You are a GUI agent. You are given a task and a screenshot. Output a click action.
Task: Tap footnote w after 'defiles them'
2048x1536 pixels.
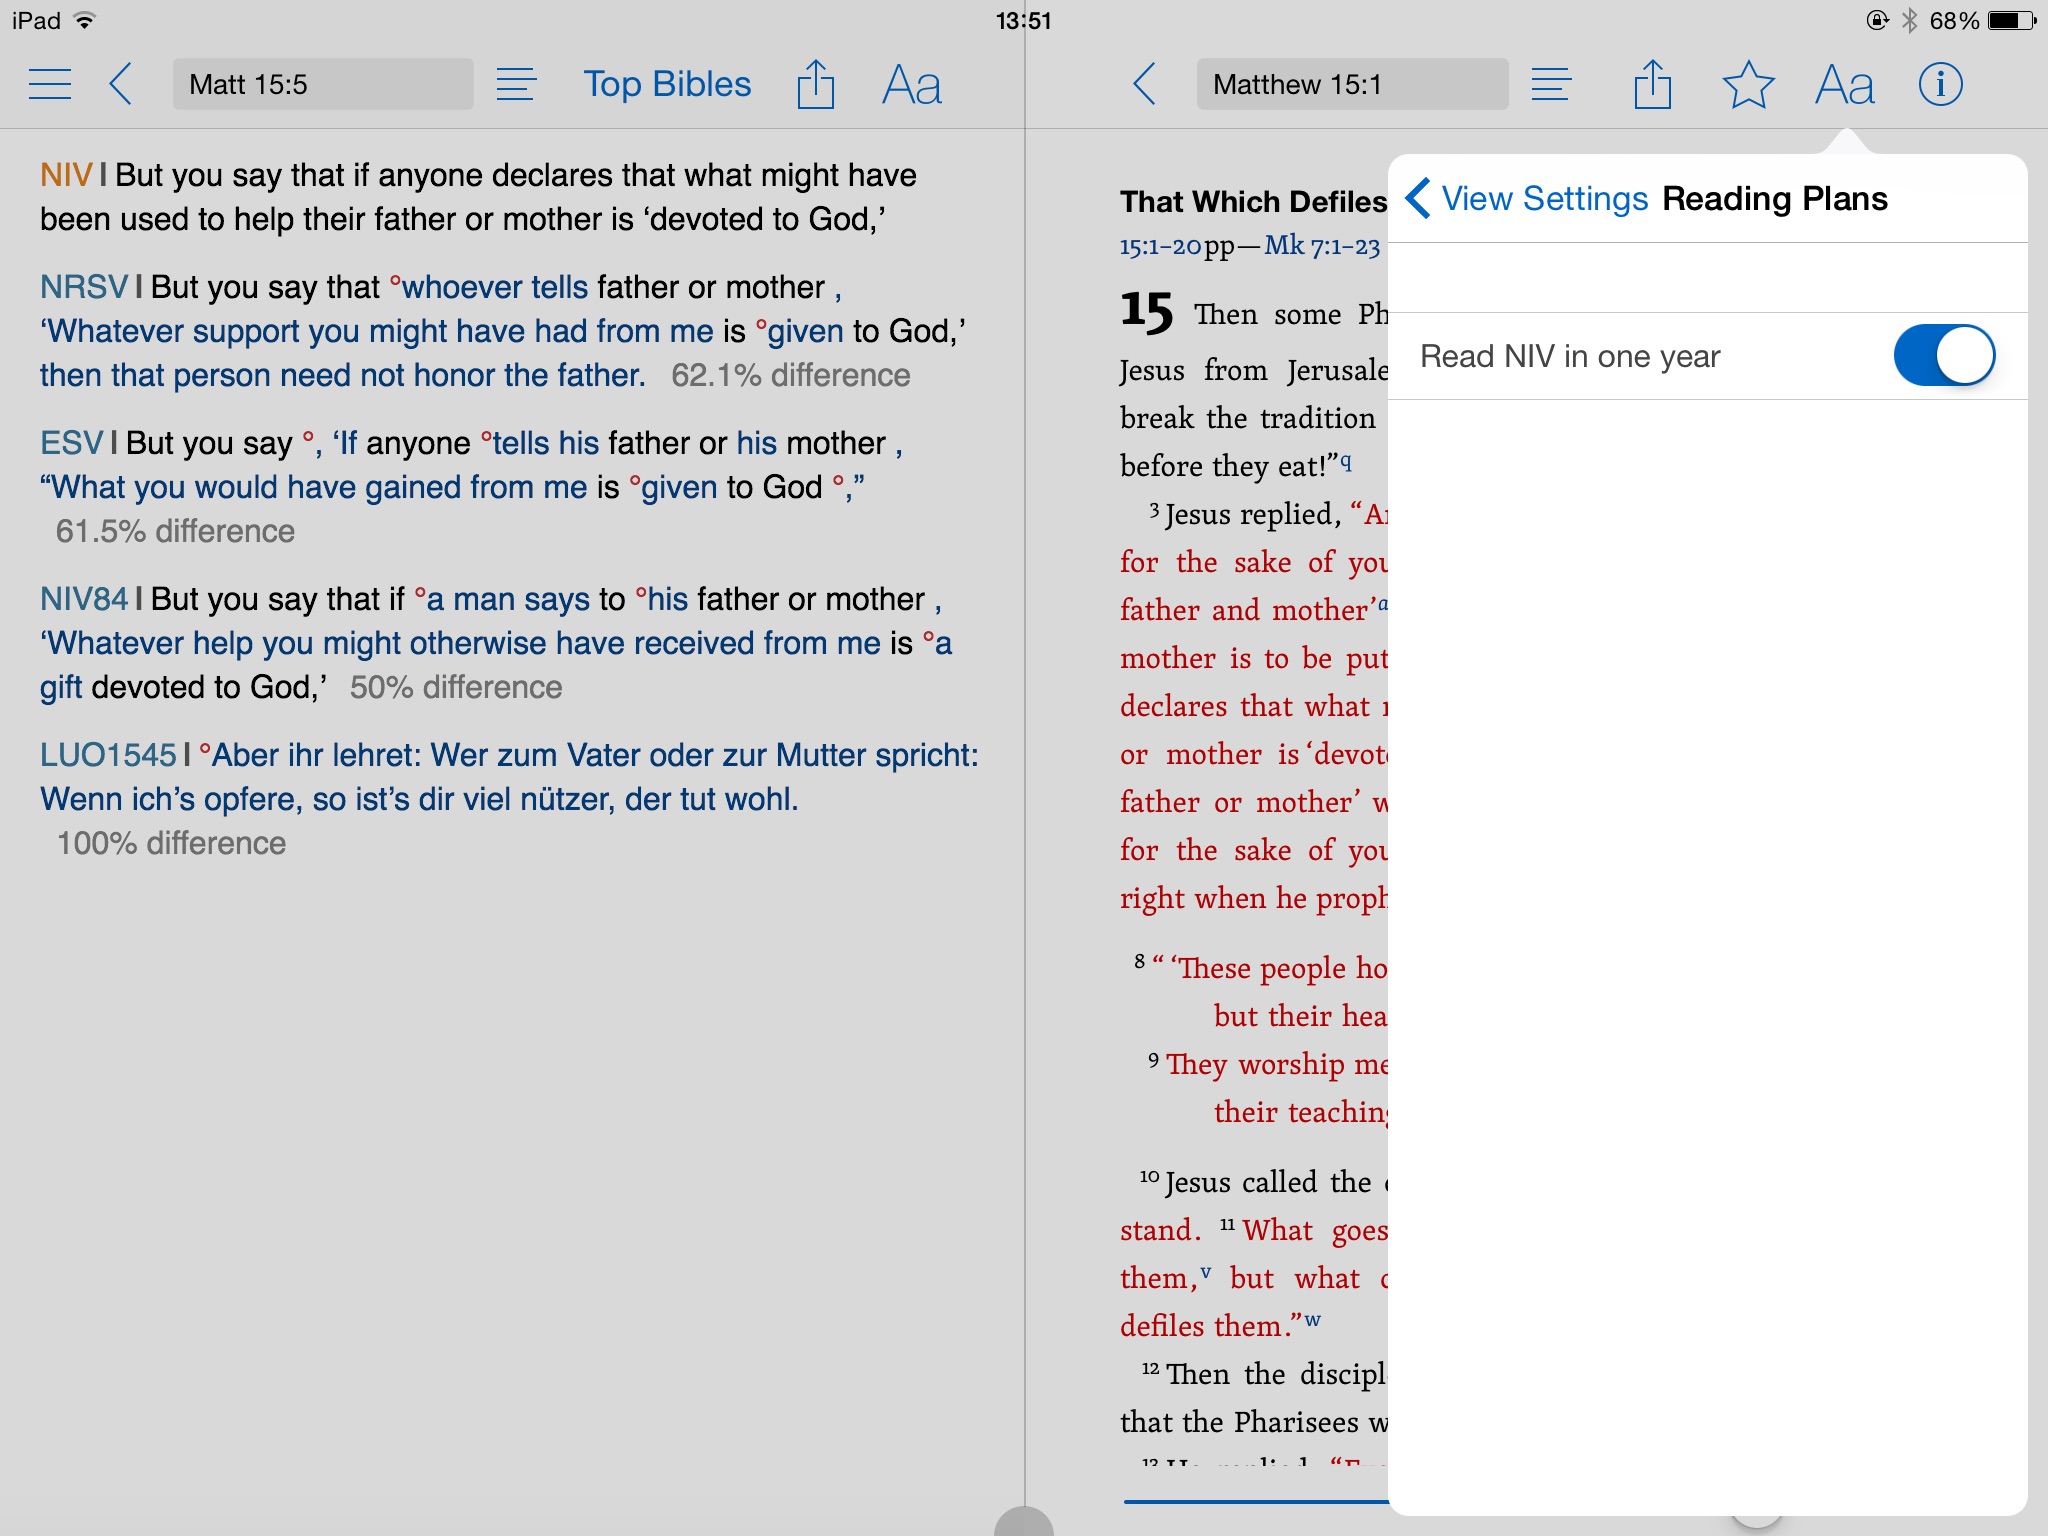click(1312, 1321)
